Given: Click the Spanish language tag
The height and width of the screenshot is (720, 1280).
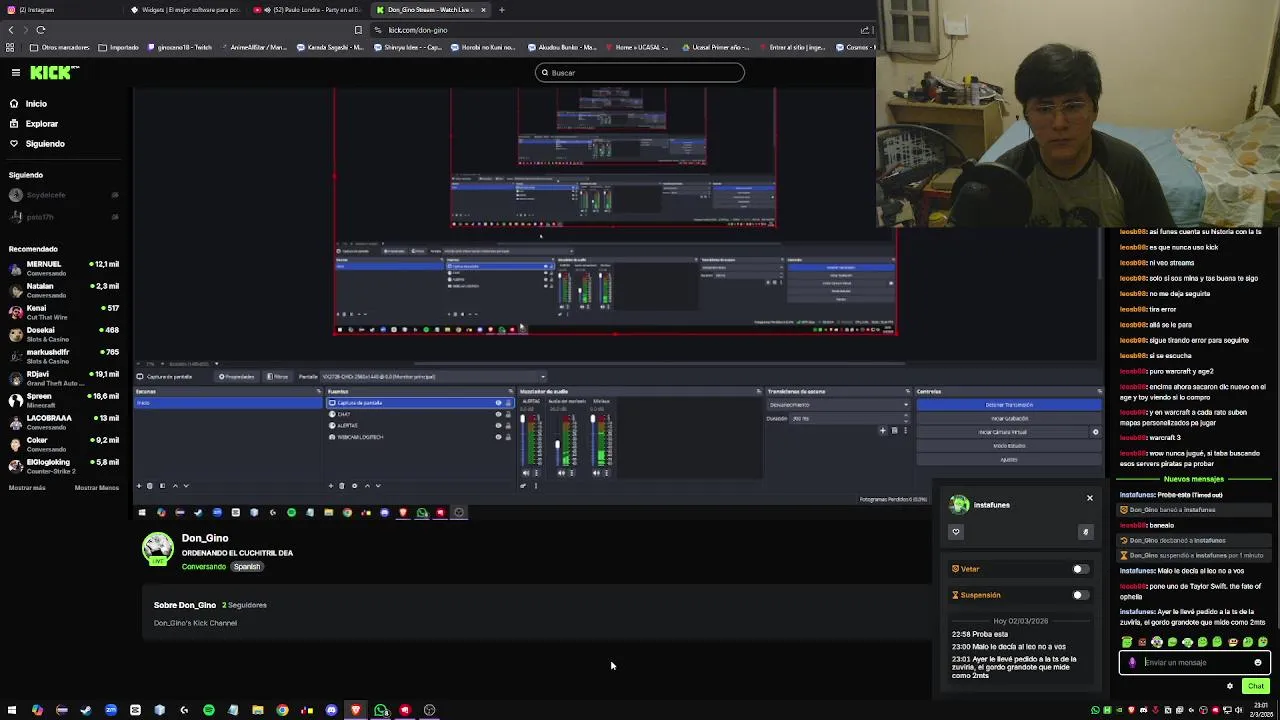Looking at the screenshot, I should [247, 567].
